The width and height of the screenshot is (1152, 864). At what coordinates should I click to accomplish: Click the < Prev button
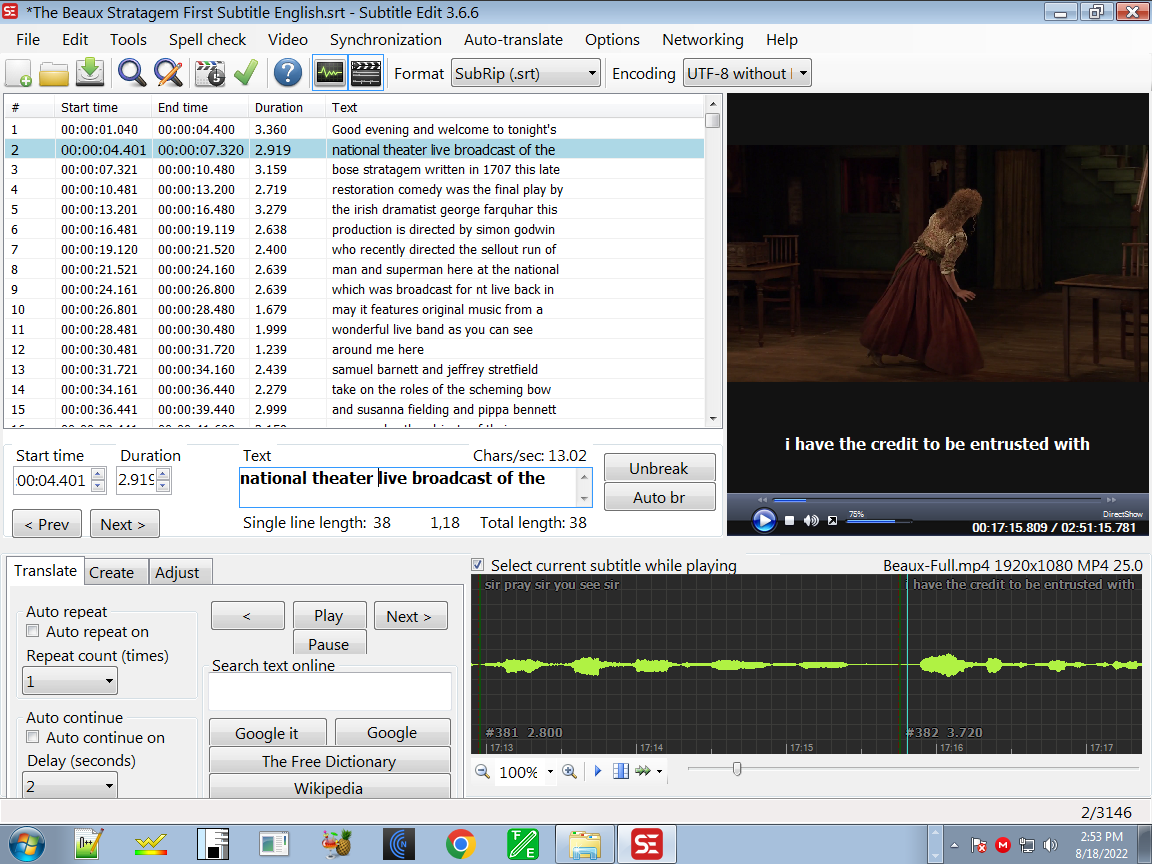[x=47, y=525]
